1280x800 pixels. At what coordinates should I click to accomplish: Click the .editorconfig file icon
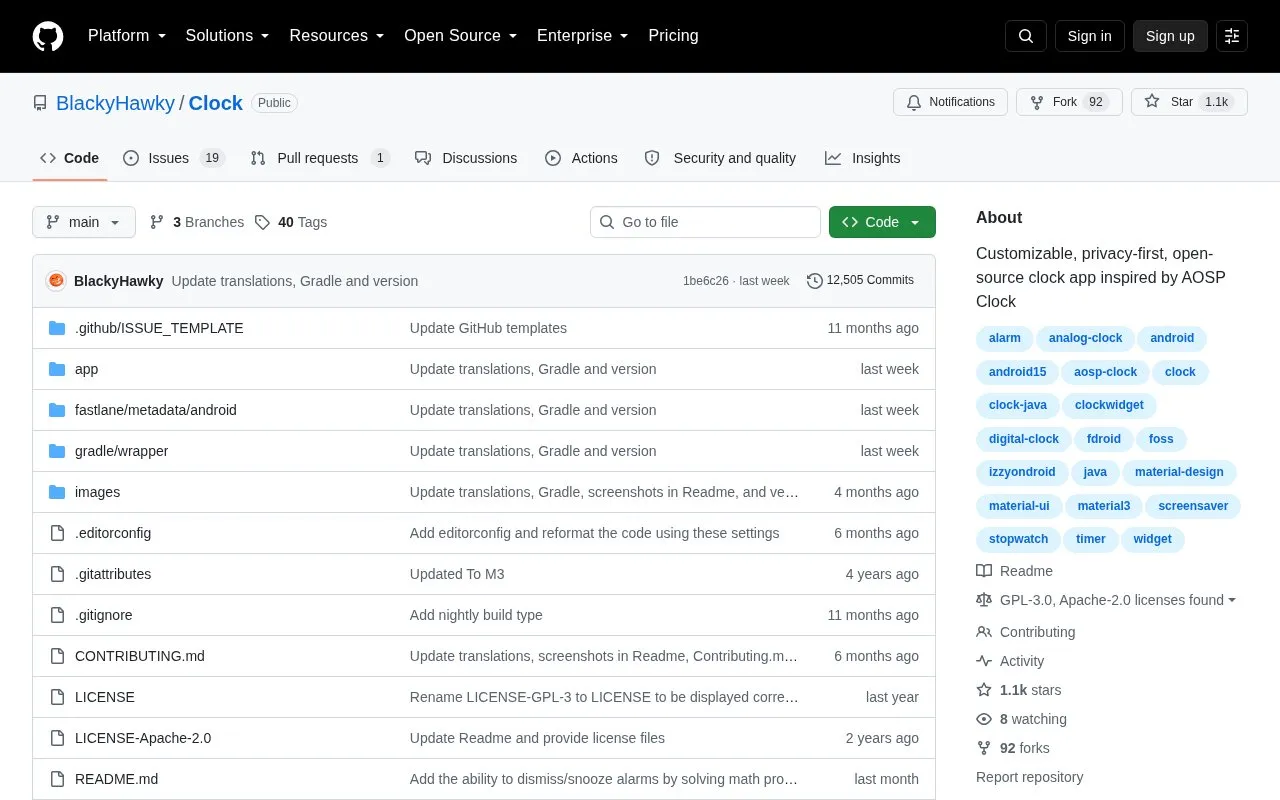pyautogui.click(x=57, y=533)
